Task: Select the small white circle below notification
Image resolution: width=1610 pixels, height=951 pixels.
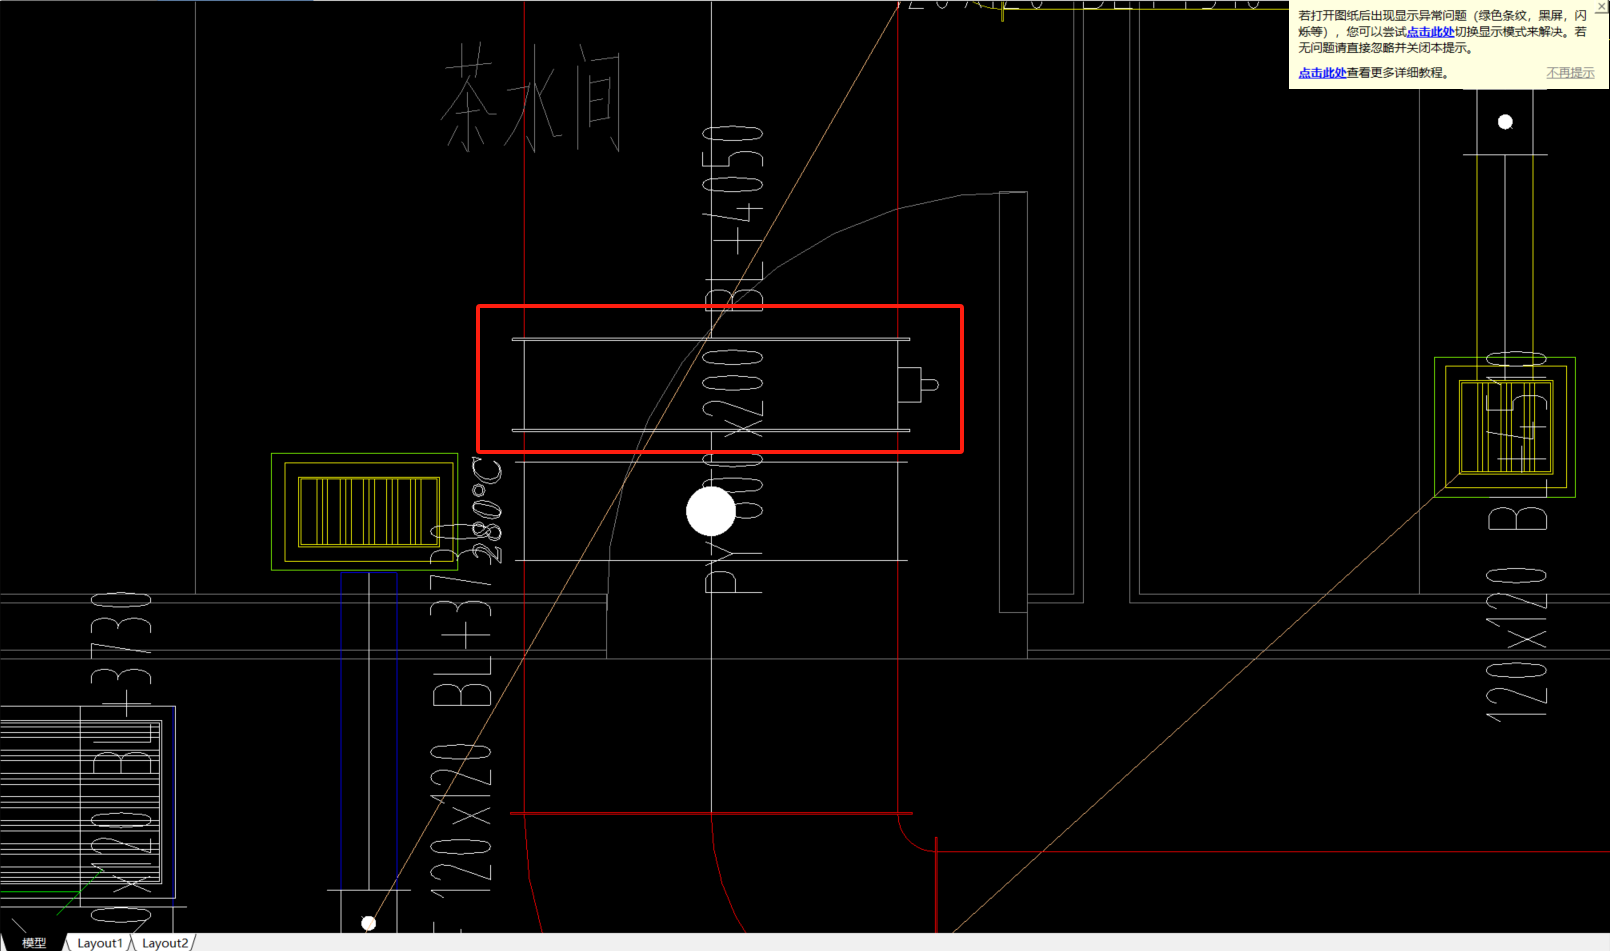Action: pos(1505,122)
